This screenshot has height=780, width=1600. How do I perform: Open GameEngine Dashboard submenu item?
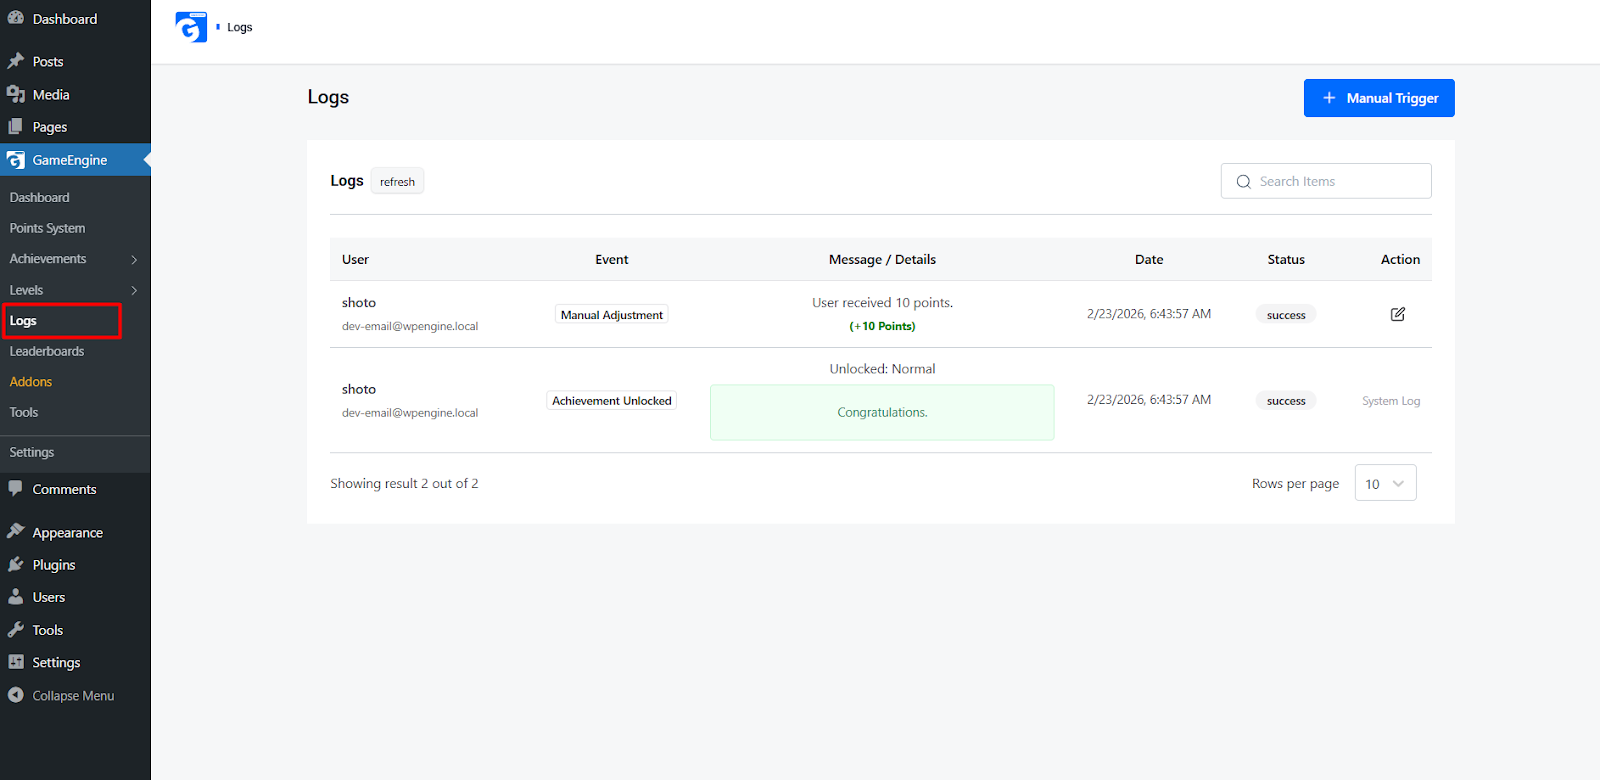(40, 198)
